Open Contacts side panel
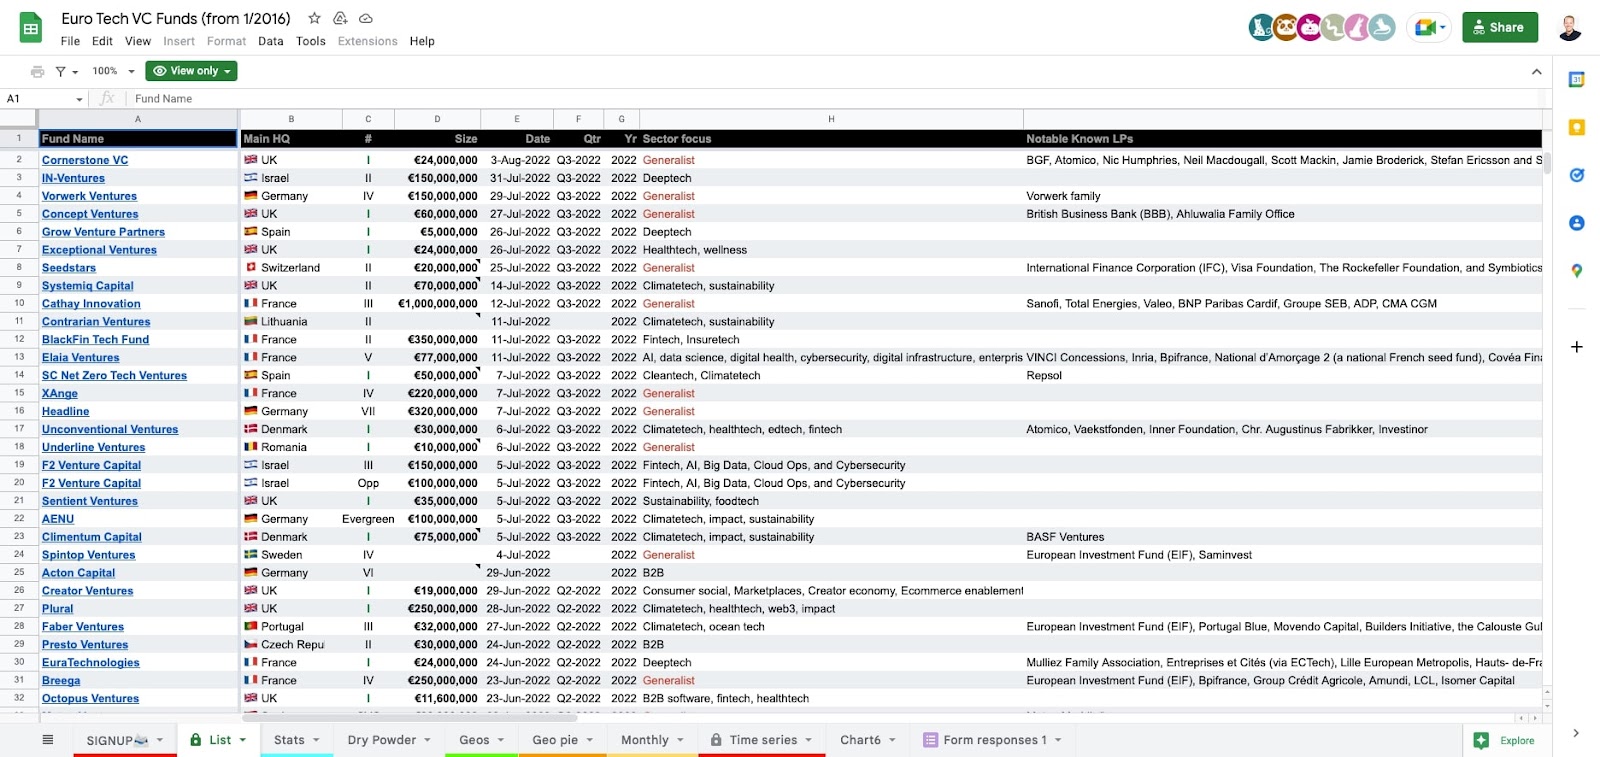The width and height of the screenshot is (1600, 757). pyautogui.click(x=1577, y=223)
